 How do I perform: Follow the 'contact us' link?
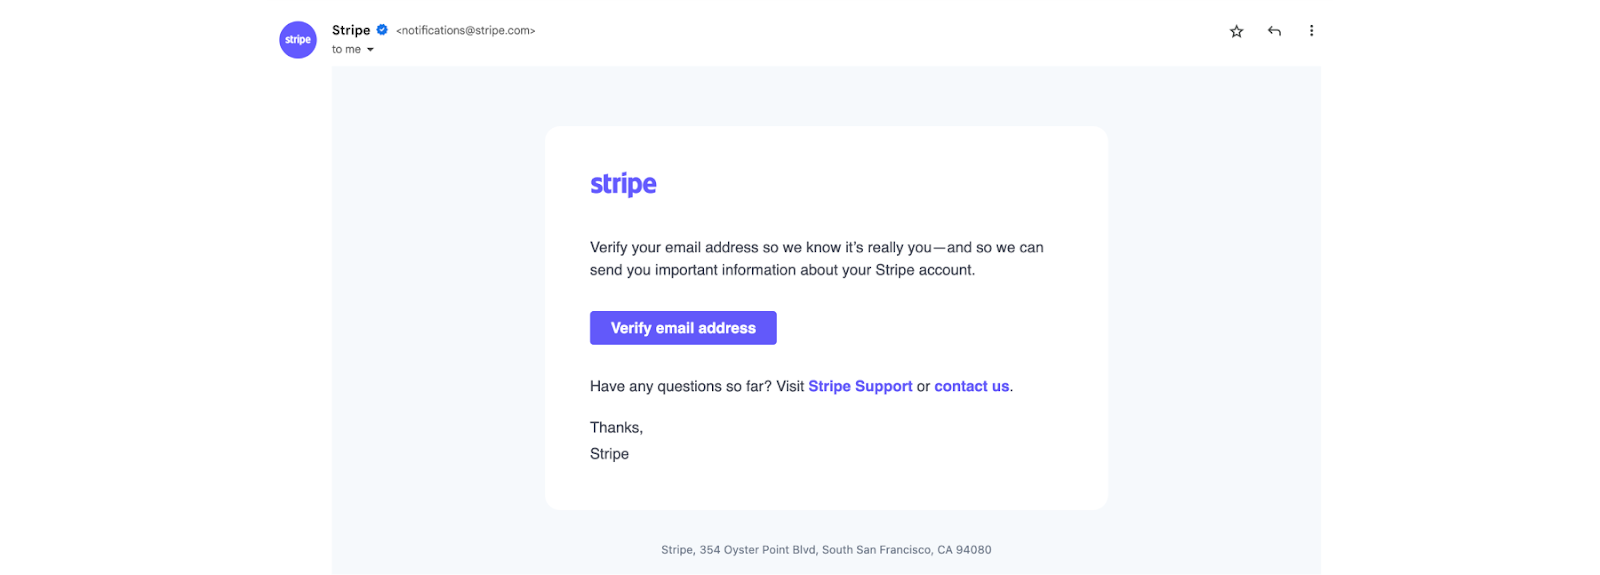(x=971, y=386)
